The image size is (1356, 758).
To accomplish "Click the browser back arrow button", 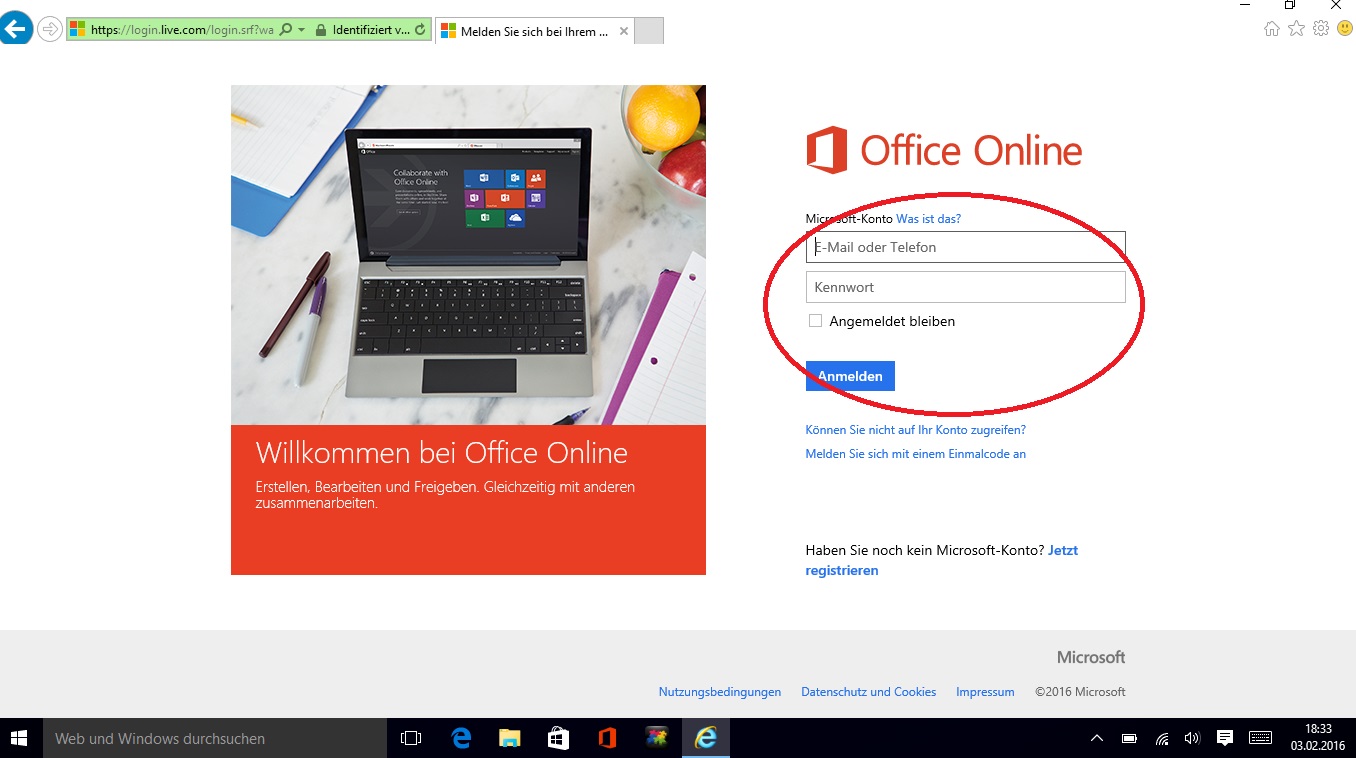I will click(15, 29).
